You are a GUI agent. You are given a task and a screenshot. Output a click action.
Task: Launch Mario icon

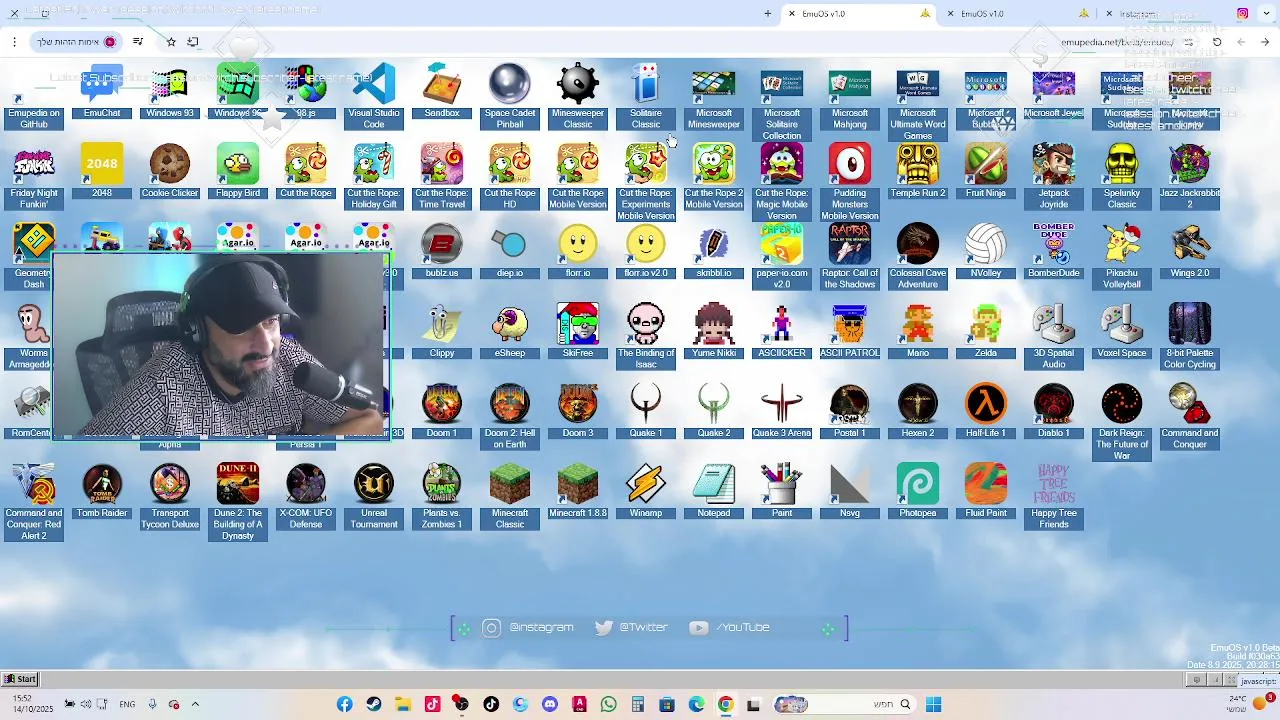pyautogui.click(x=918, y=332)
